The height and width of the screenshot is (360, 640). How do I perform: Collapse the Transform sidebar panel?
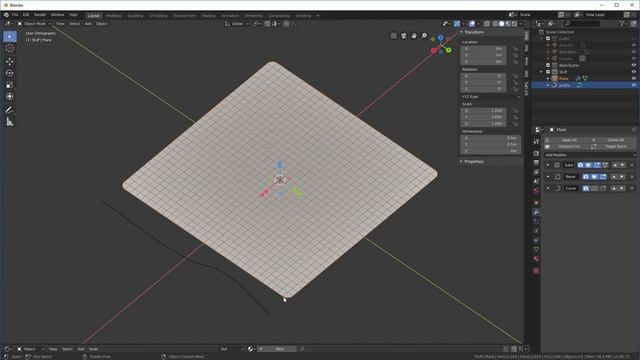click(461, 32)
